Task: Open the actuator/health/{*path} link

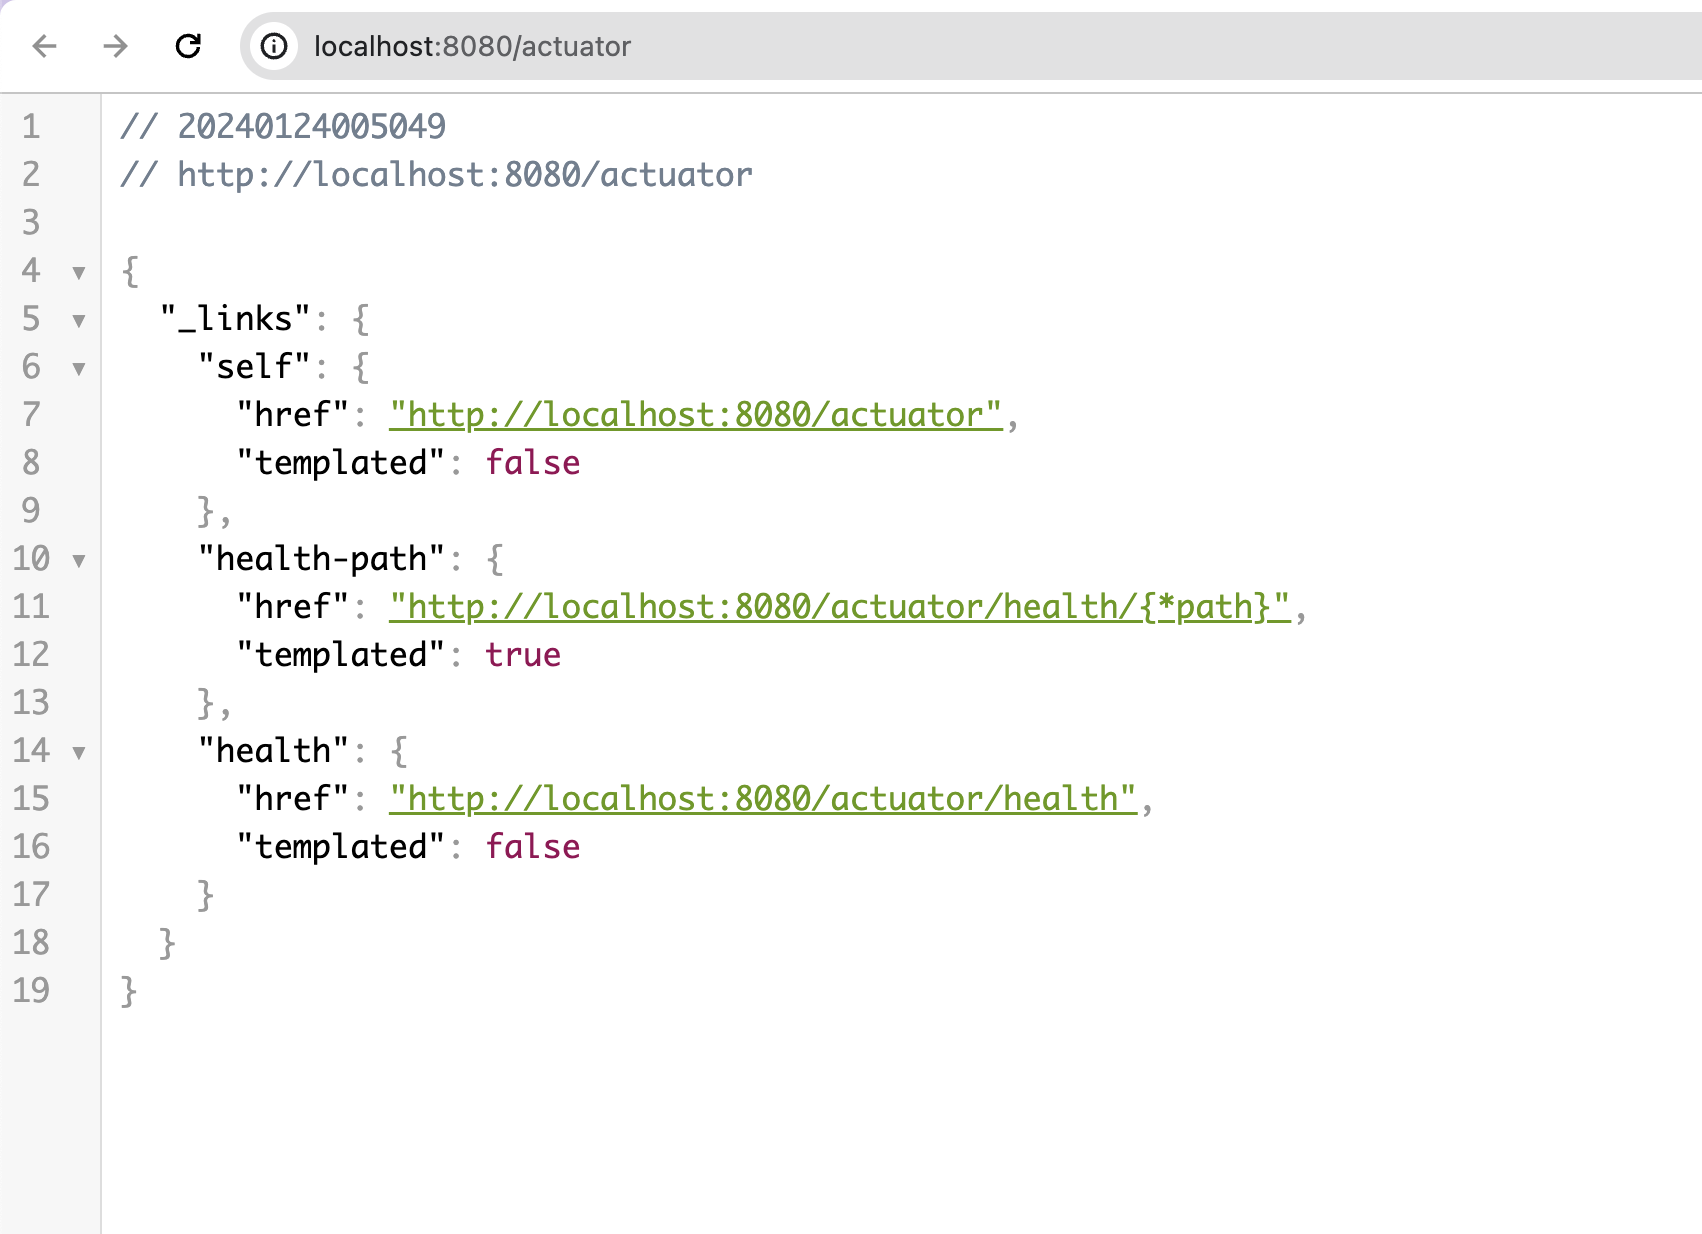Action: [x=839, y=606]
